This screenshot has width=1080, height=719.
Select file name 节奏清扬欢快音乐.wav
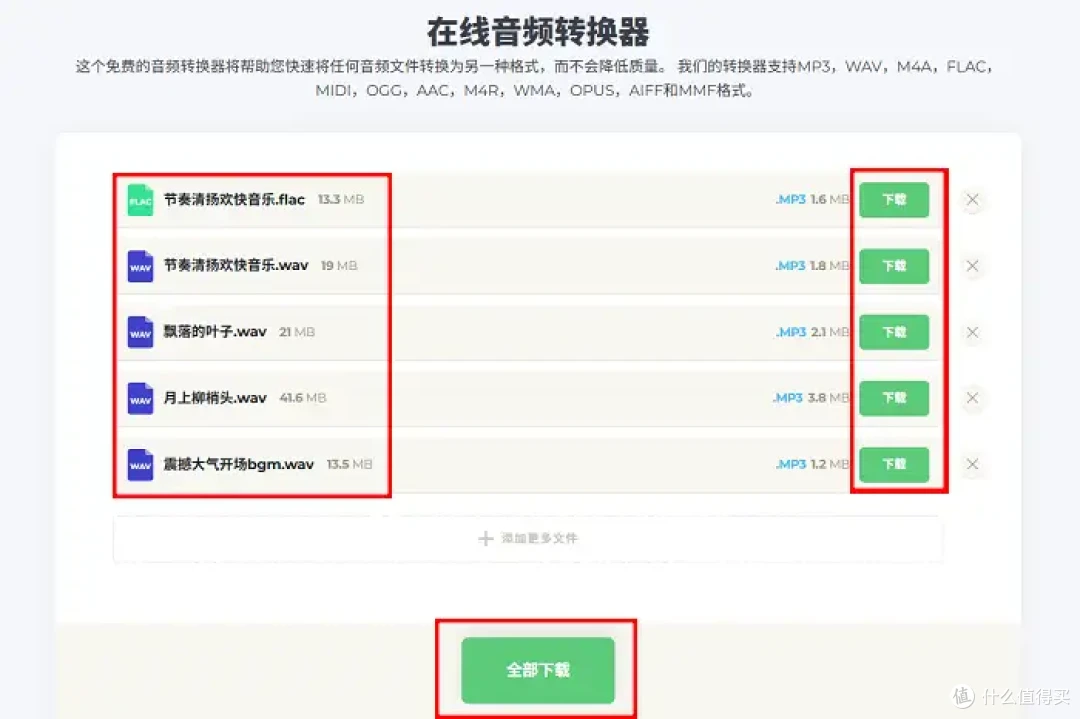(x=236, y=266)
